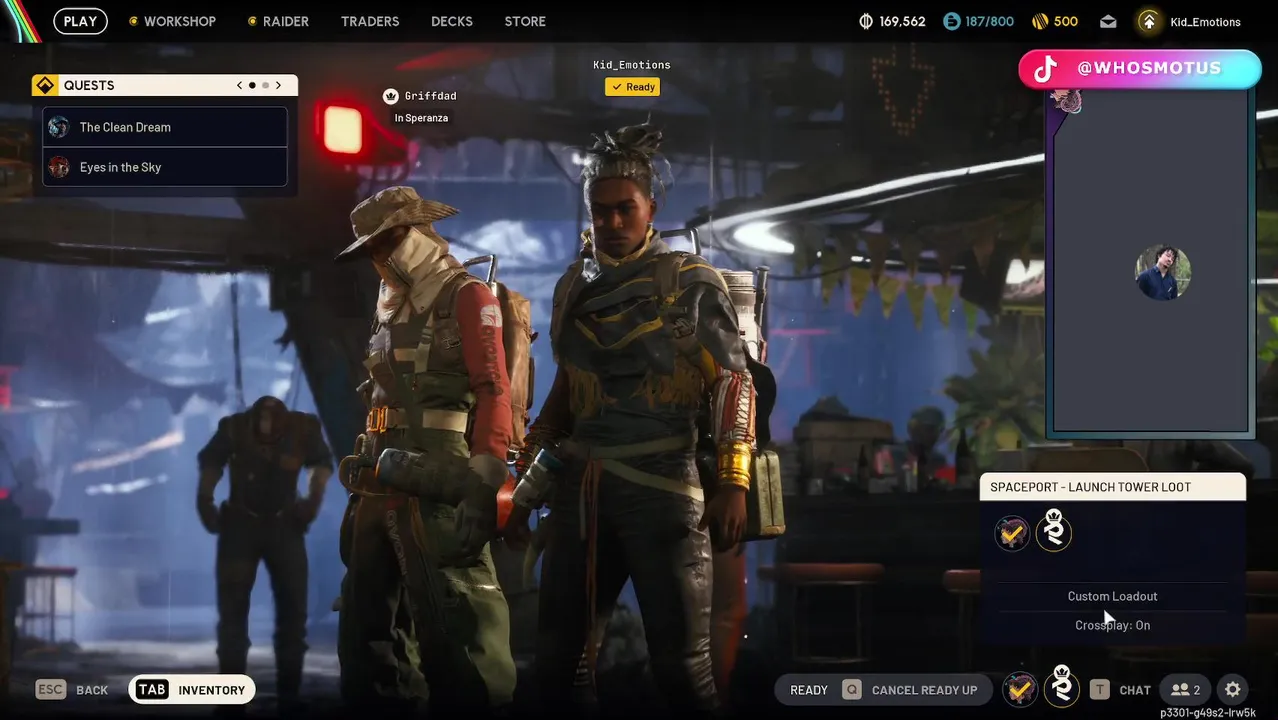Select second quests page dot
This screenshot has height=720, width=1278.
(x=265, y=85)
